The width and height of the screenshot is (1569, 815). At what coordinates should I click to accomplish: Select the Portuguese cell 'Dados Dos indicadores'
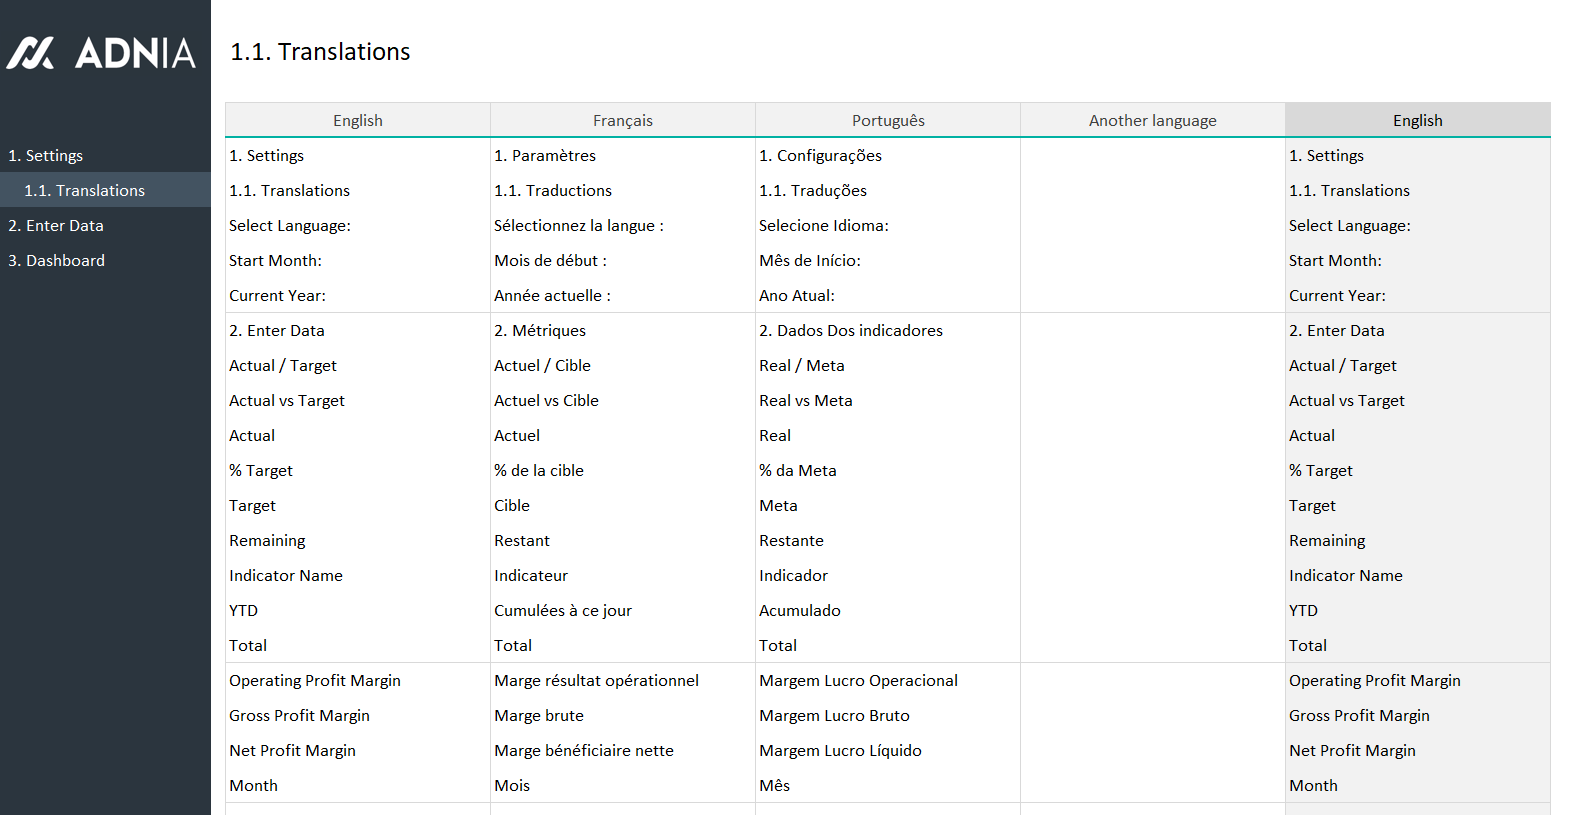(x=851, y=331)
